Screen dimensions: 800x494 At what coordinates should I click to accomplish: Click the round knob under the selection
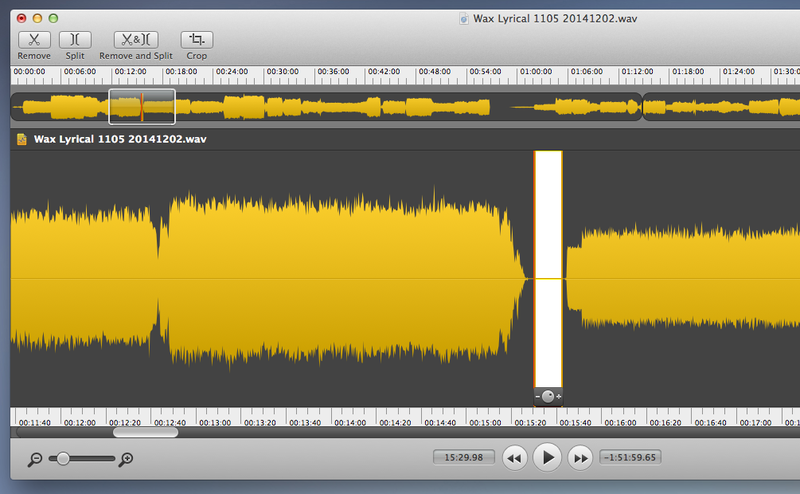tap(548, 396)
